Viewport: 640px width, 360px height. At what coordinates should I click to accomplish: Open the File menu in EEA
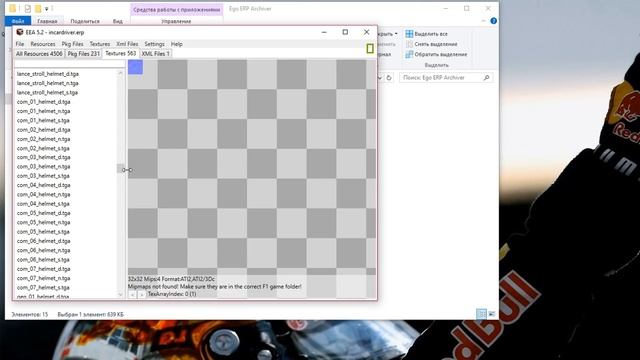20,44
